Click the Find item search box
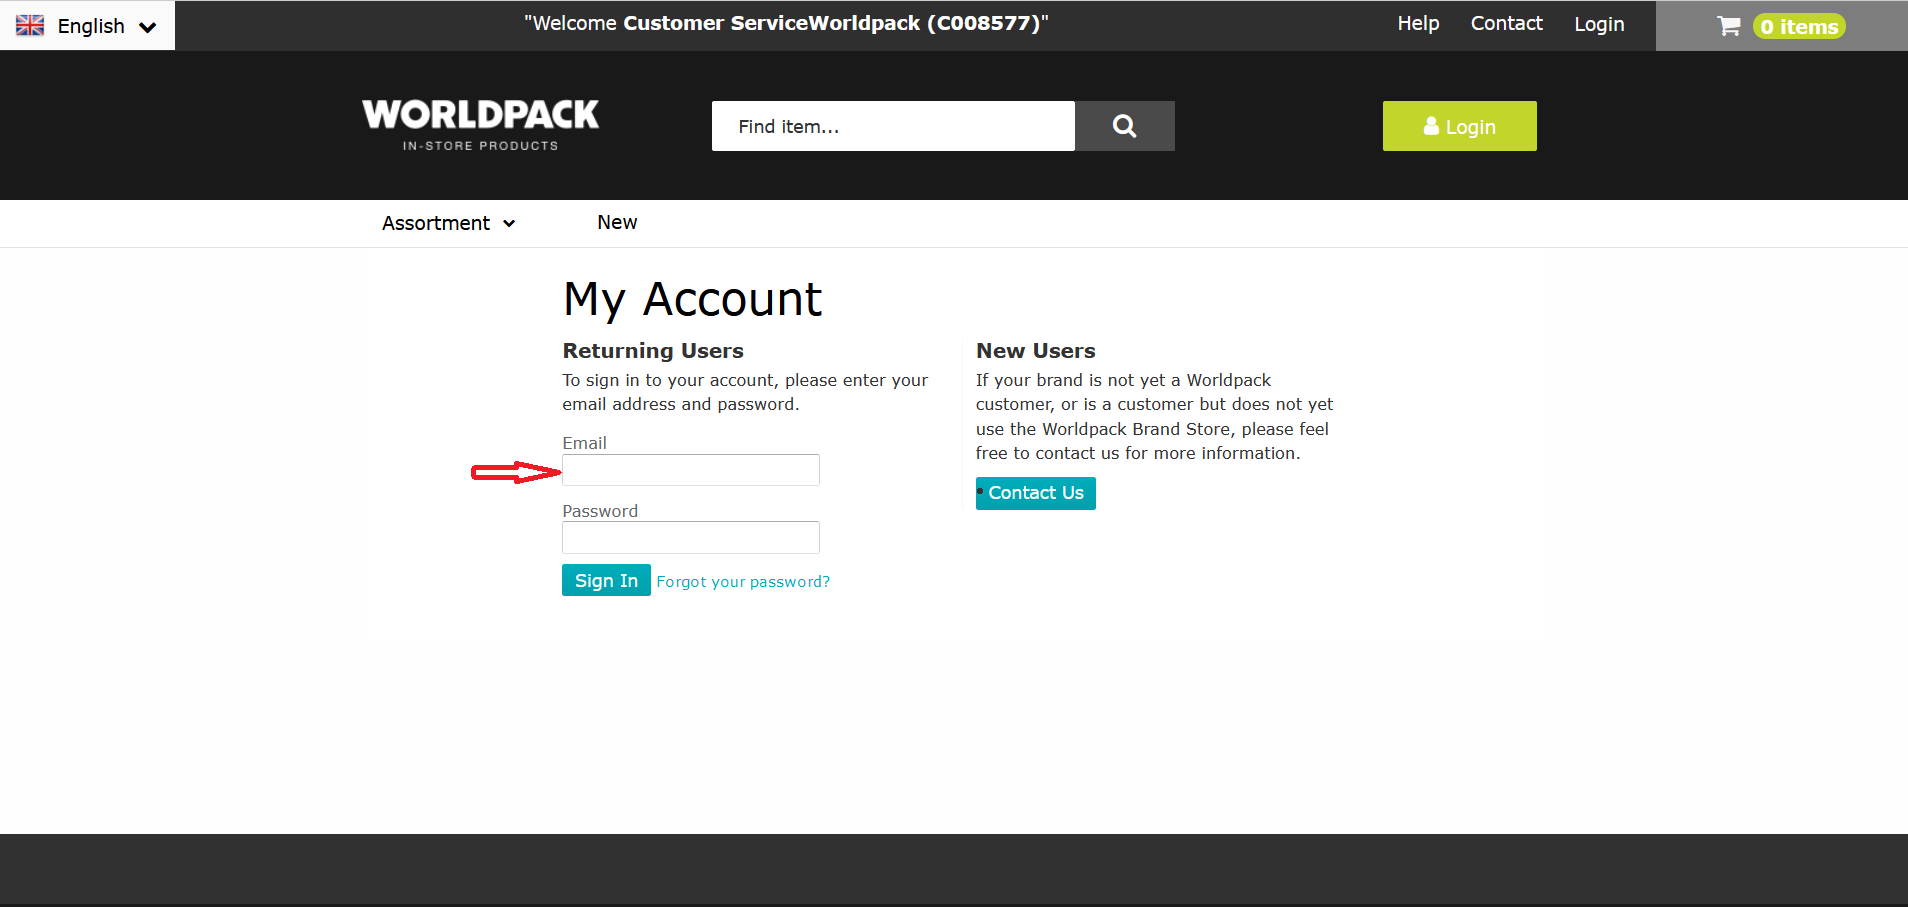The image size is (1908, 907). [x=891, y=126]
